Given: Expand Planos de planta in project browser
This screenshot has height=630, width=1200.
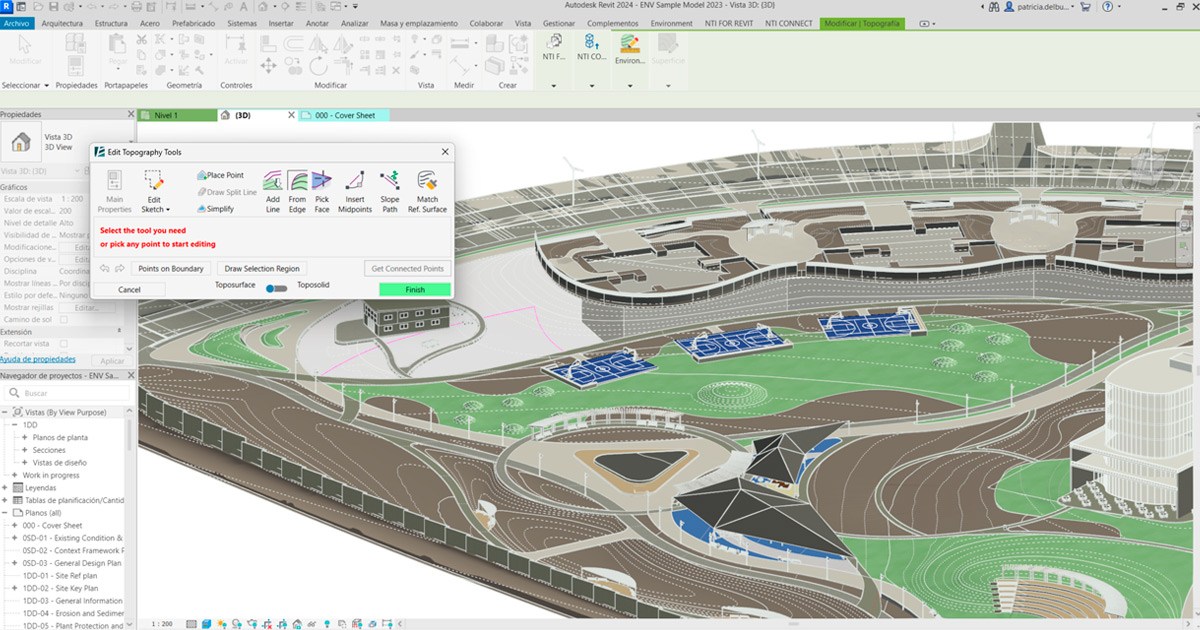Looking at the screenshot, I should pyautogui.click(x=24, y=437).
